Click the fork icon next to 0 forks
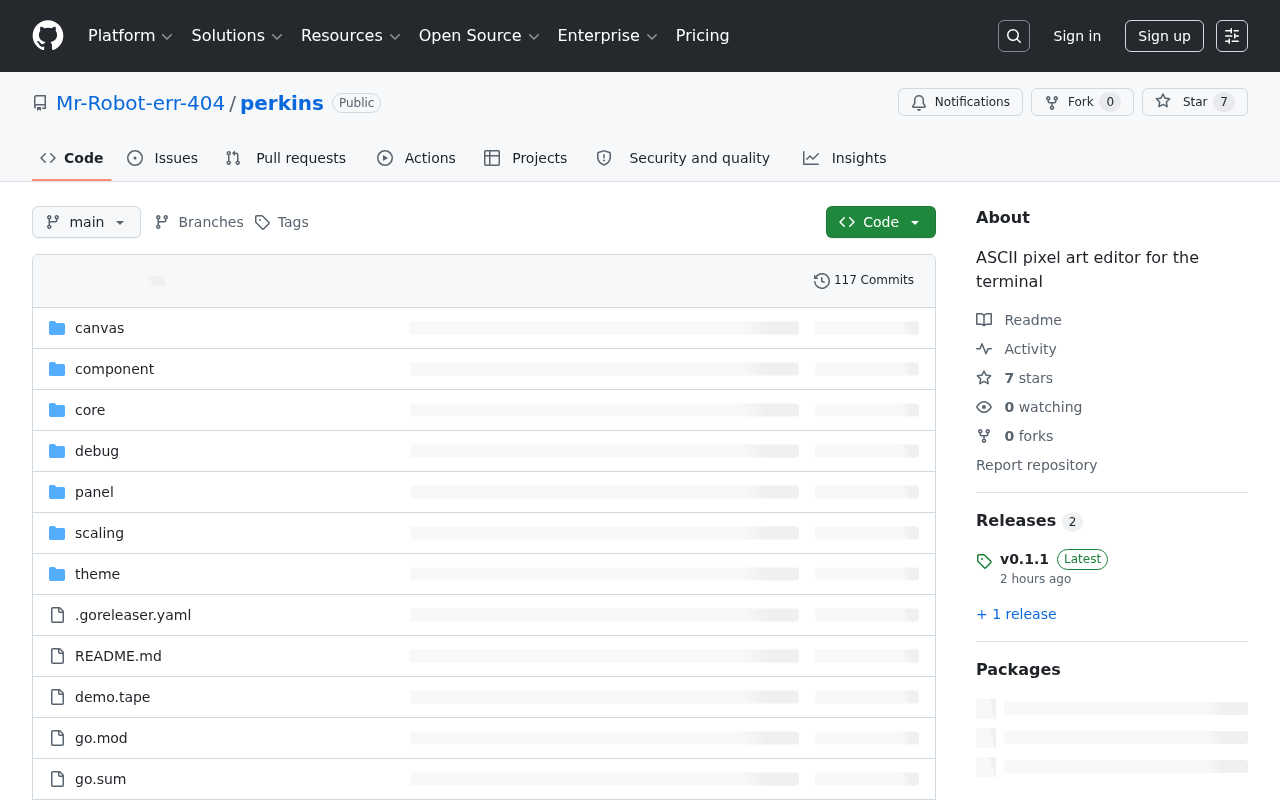The height and width of the screenshot is (800, 1280). pos(984,436)
